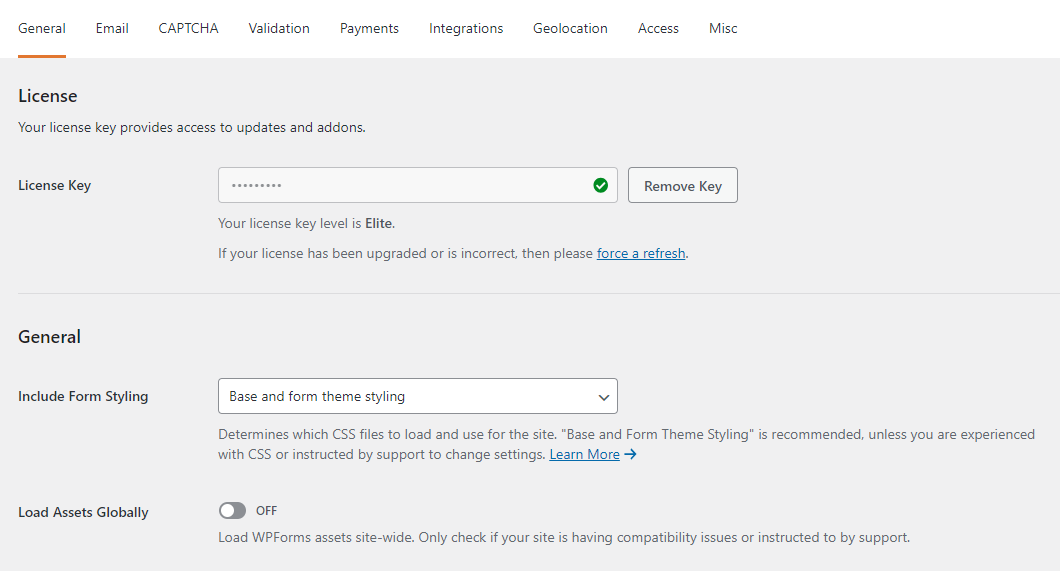Click inside the License Key field
The height and width of the screenshot is (571, 1060).
click(x=400, y=185)
